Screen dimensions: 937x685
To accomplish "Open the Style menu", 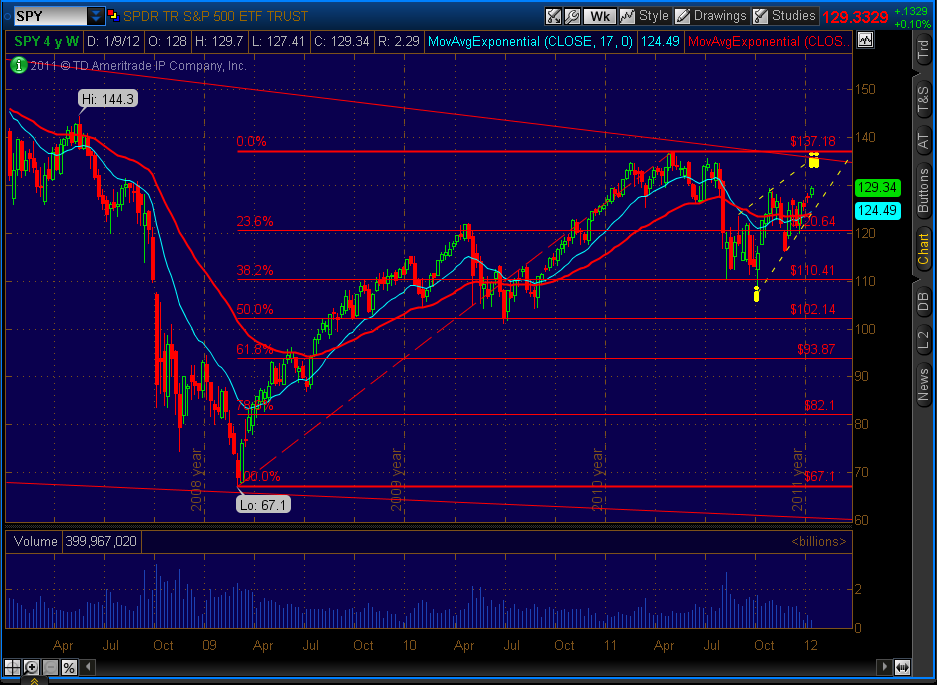I will pyautogui.click(x=644, y=16).
